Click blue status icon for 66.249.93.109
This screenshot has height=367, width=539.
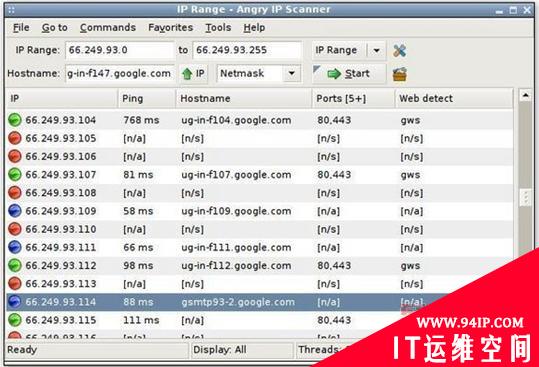(15, 211)
